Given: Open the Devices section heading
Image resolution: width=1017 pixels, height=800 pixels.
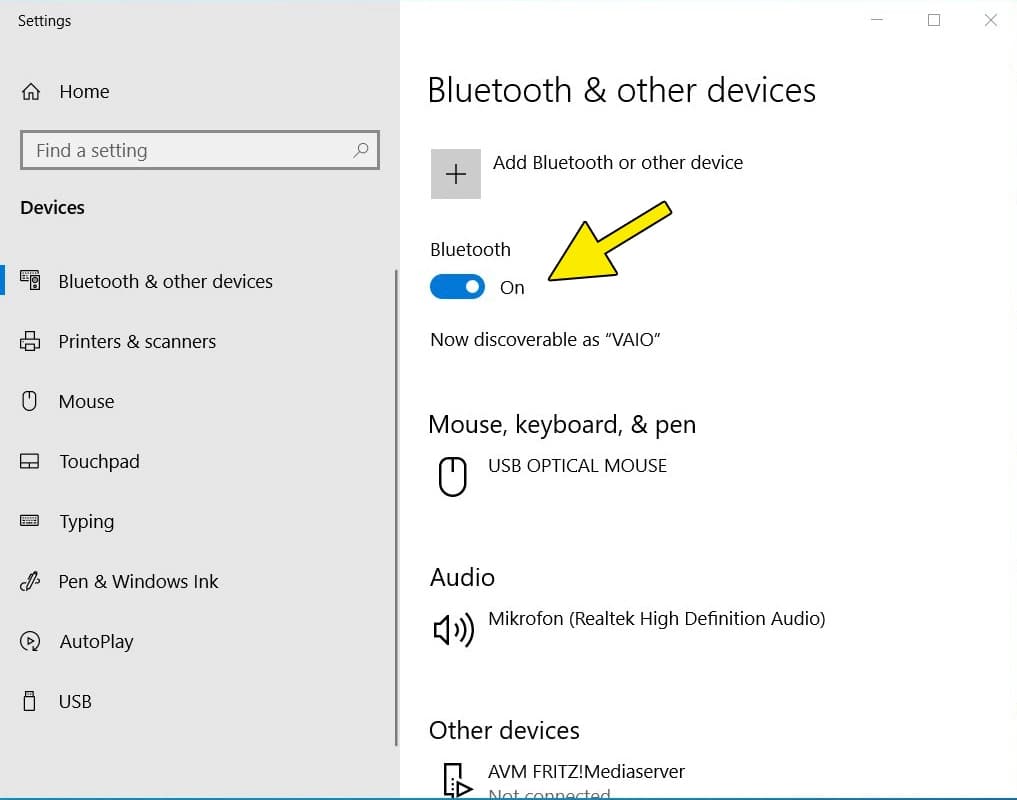Looking at the screenshot, I should tap(53, 207).
